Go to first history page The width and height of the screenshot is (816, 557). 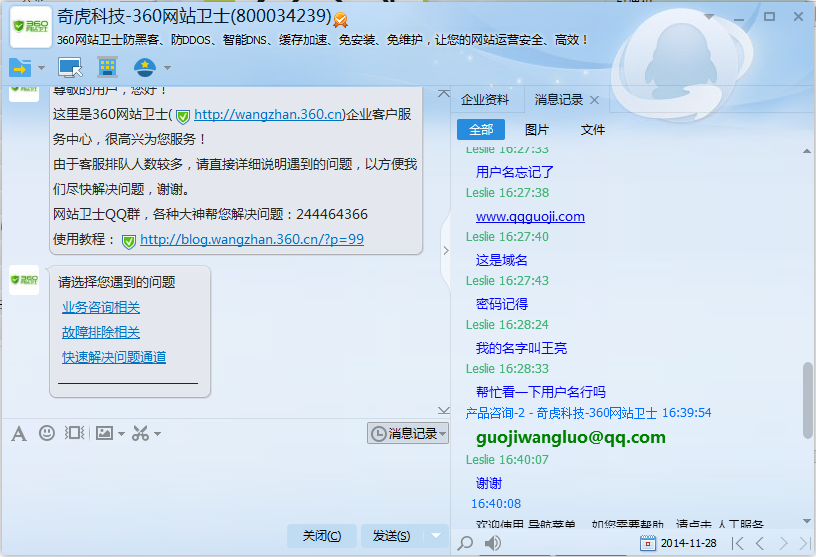(738, 543)
